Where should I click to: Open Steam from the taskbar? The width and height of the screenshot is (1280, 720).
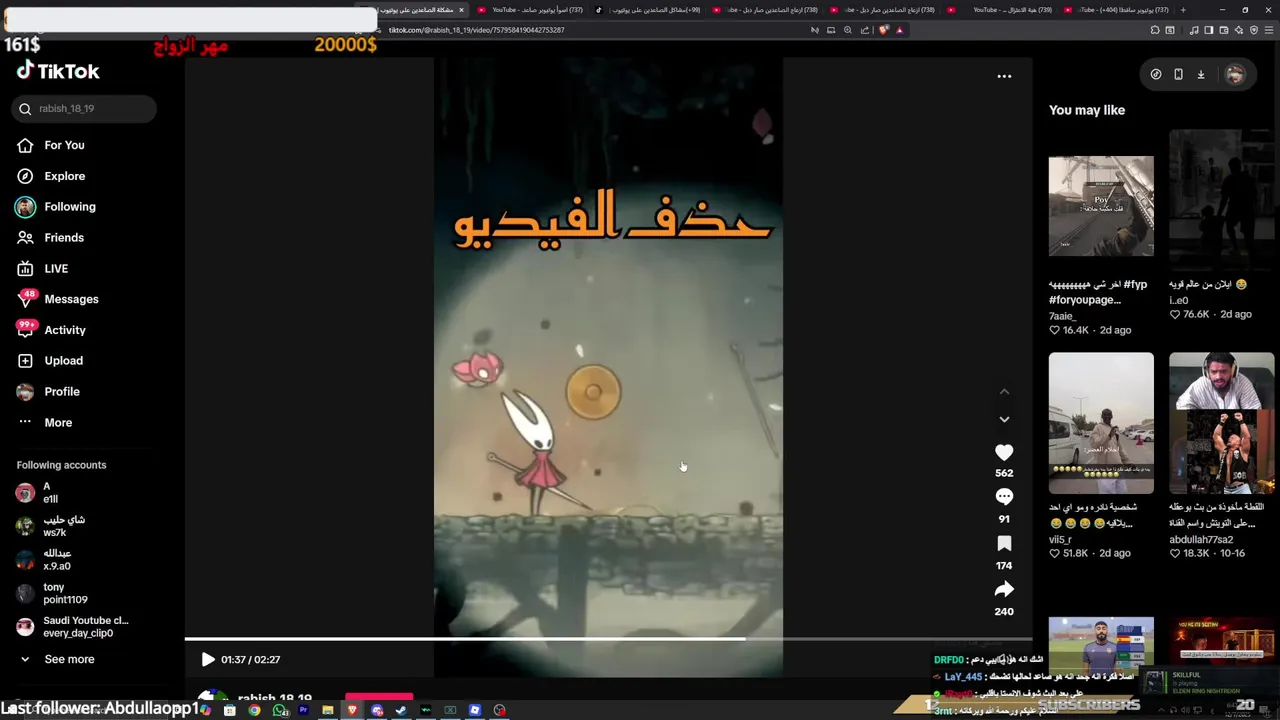pos(401,710)
